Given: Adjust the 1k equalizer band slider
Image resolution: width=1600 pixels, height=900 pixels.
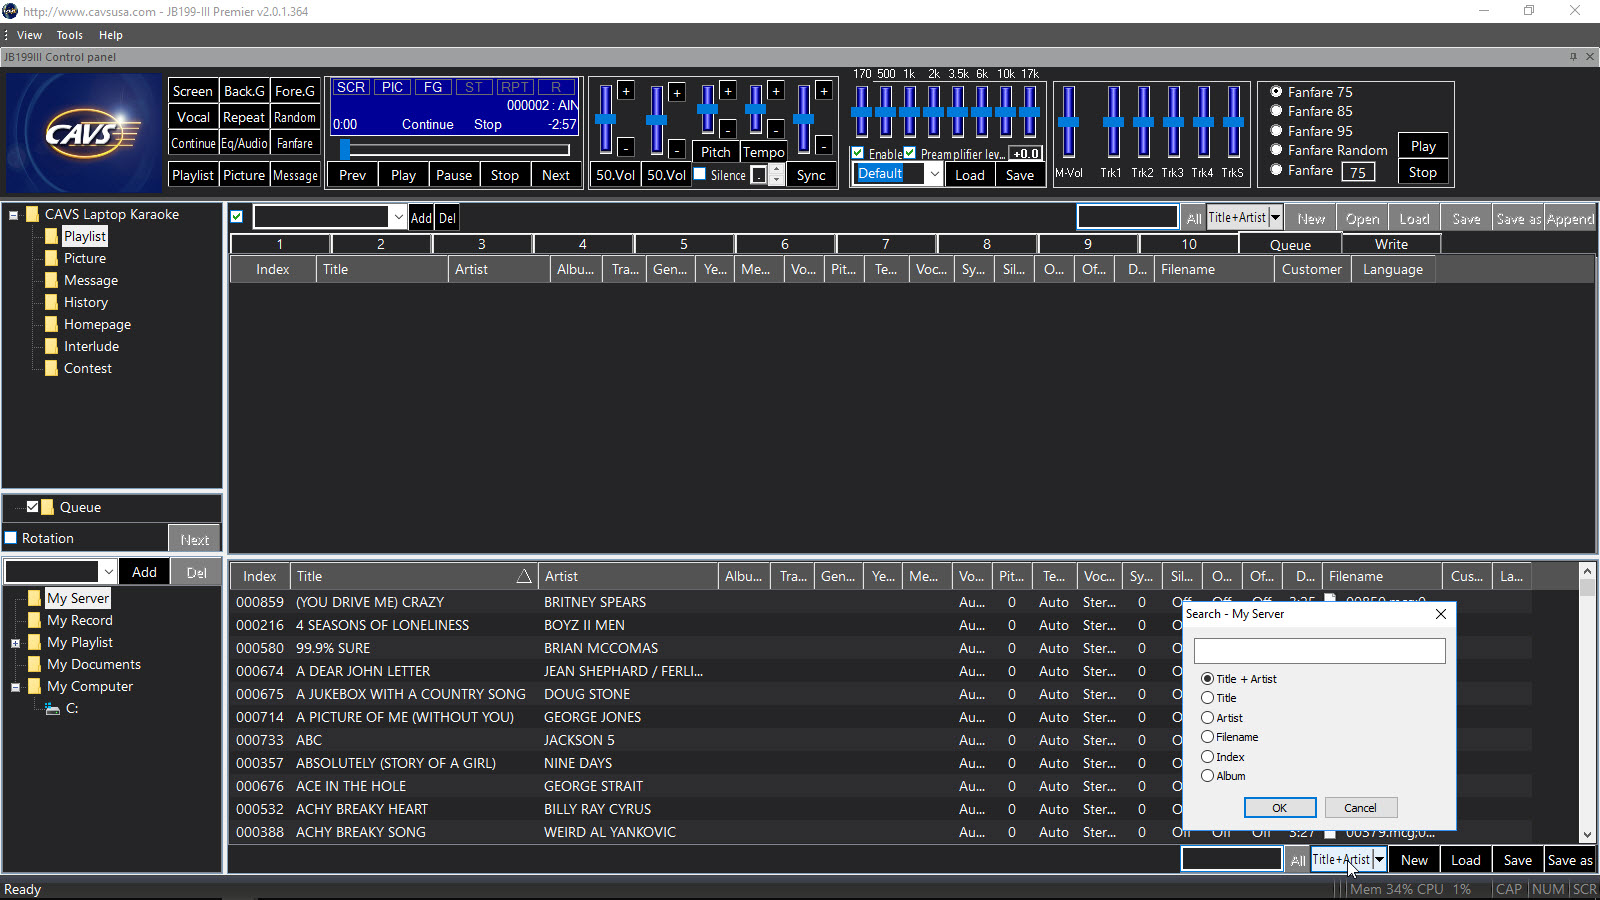Looking at the screenshot, I should coord(910,112).
